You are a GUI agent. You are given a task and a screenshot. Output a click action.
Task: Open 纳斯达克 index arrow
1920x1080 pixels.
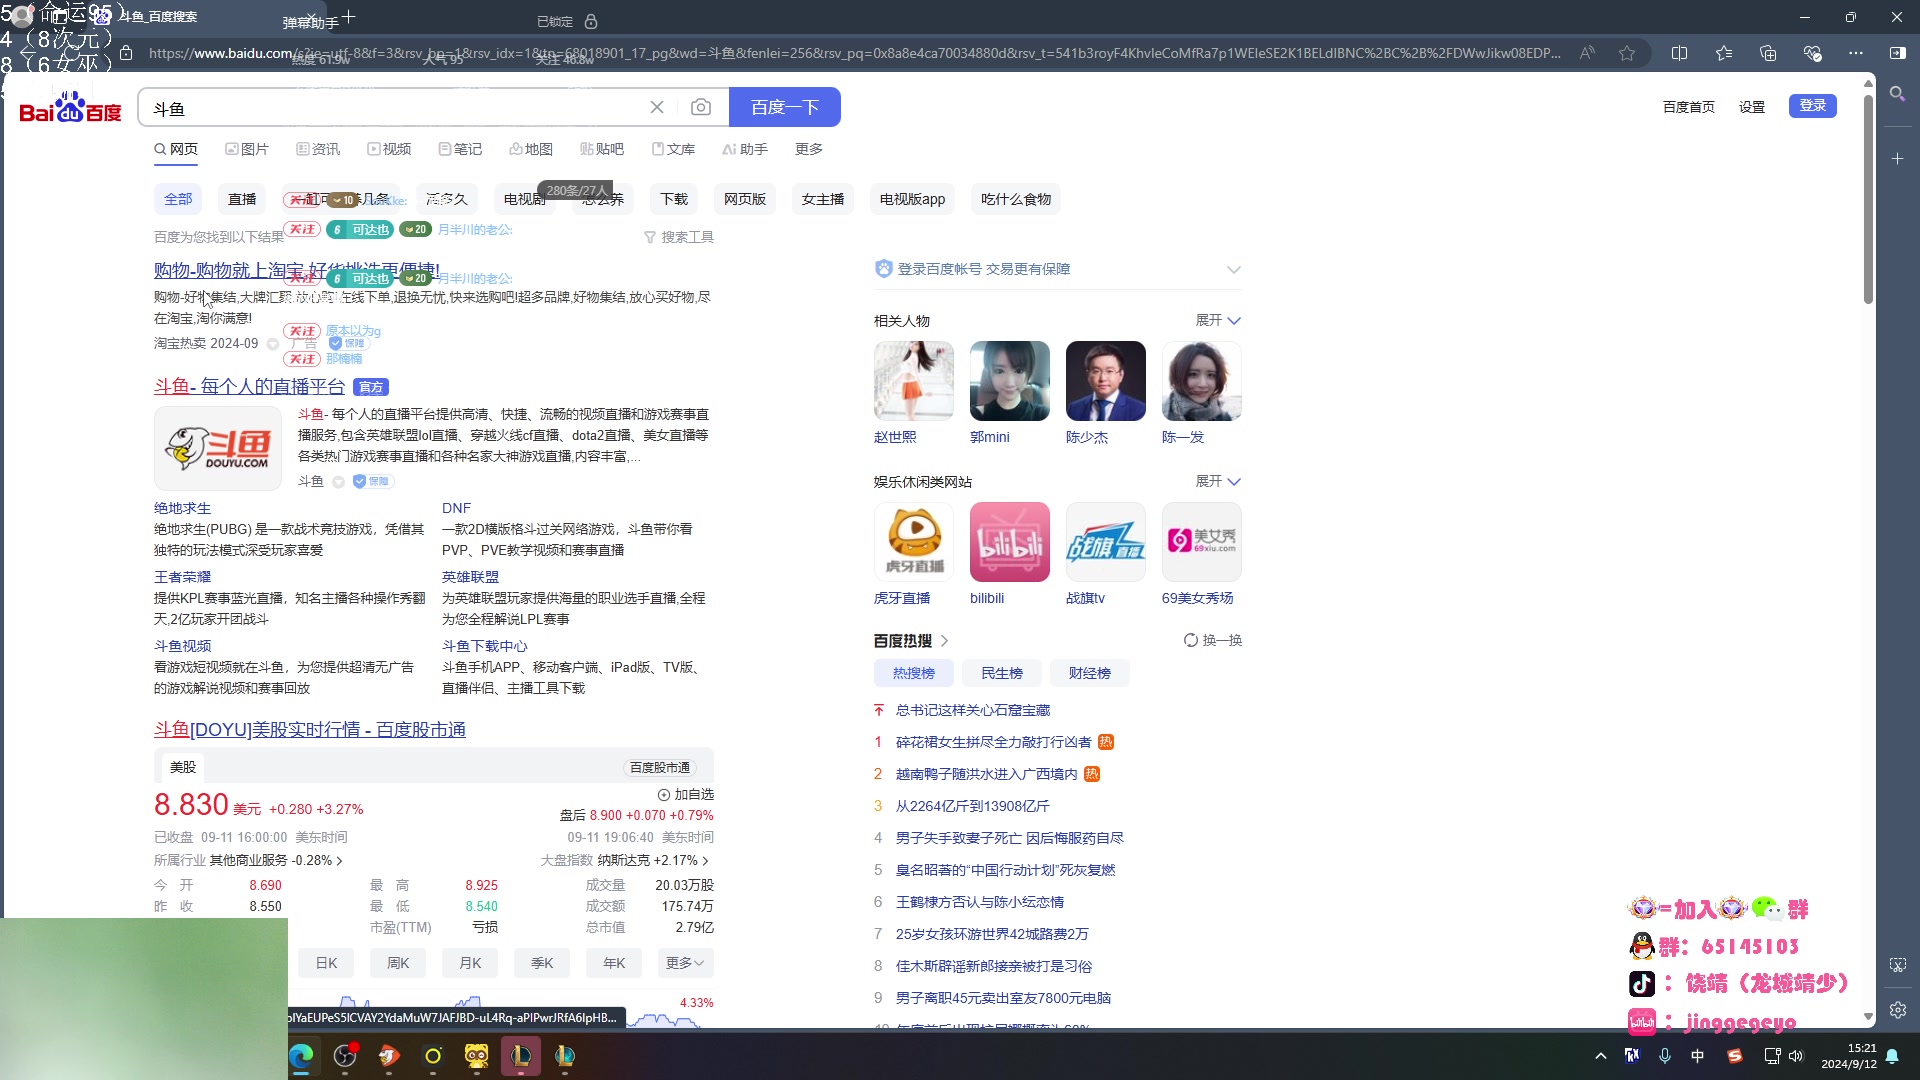click(706, 860)
